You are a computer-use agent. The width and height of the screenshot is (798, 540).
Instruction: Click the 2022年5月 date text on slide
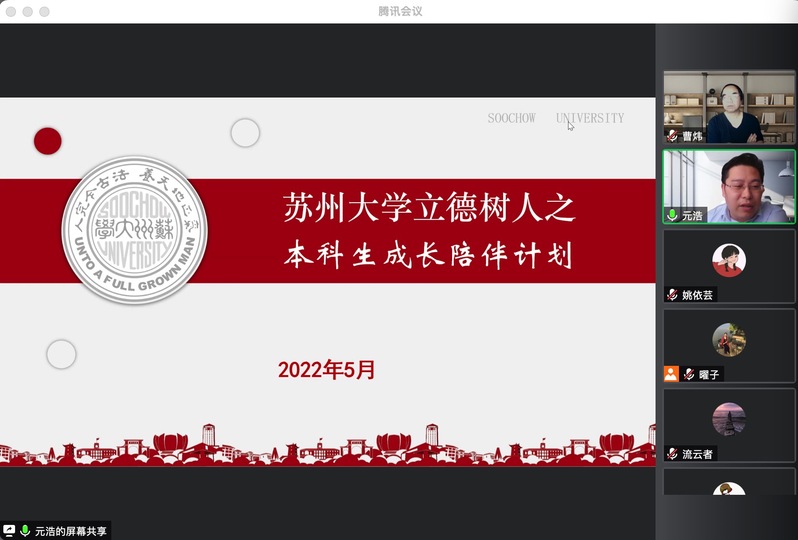click(327, 370)
